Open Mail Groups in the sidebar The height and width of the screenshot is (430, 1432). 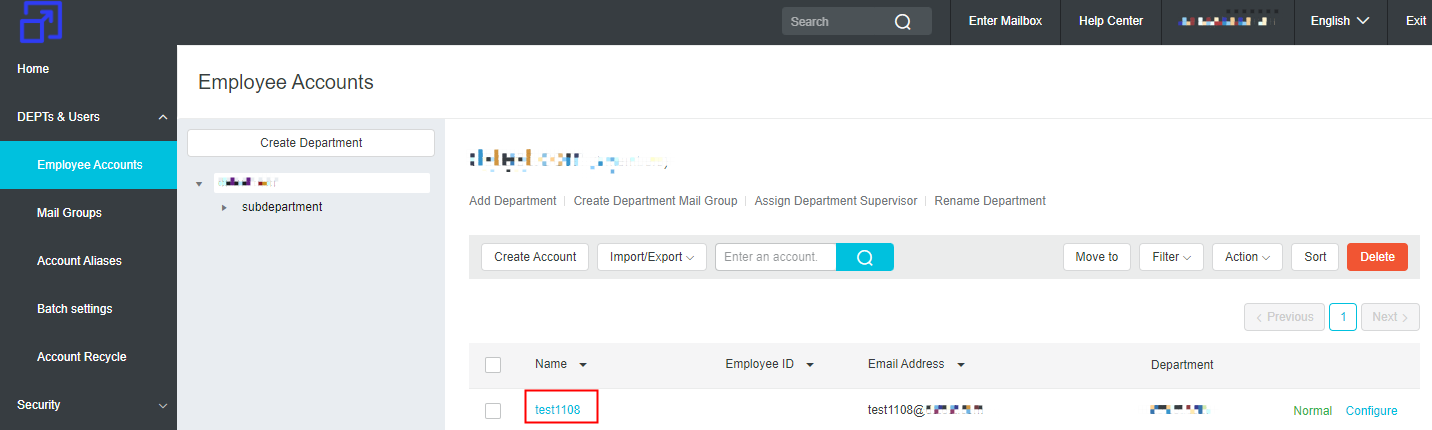[69, 213]
